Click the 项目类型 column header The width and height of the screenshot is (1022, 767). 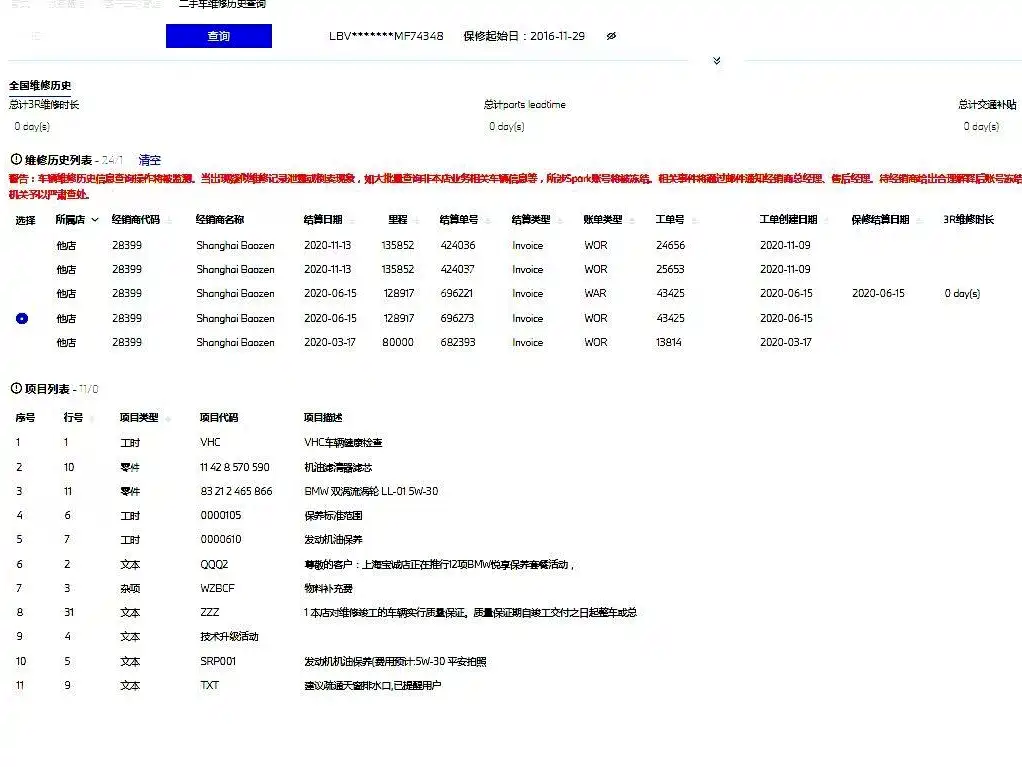tap(139, 417)
